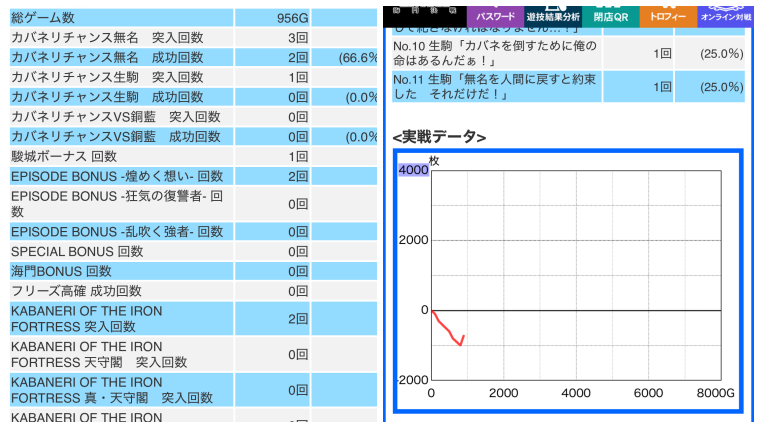Viewport: 760px width, 428px height.
Task: Switch to オンライン対戦 tab
Action: click(x=726, y=16)
